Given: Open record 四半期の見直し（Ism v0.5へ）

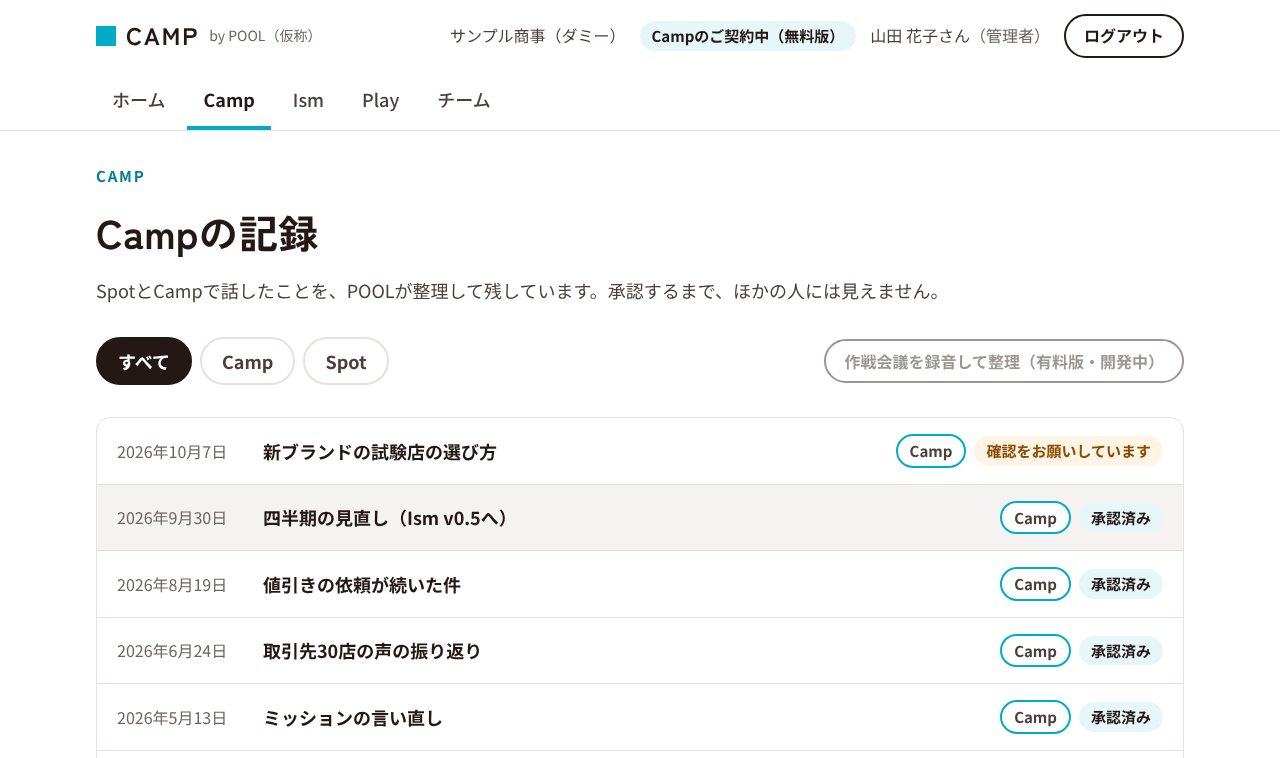Looking at the screenshot, I should 640,518.
